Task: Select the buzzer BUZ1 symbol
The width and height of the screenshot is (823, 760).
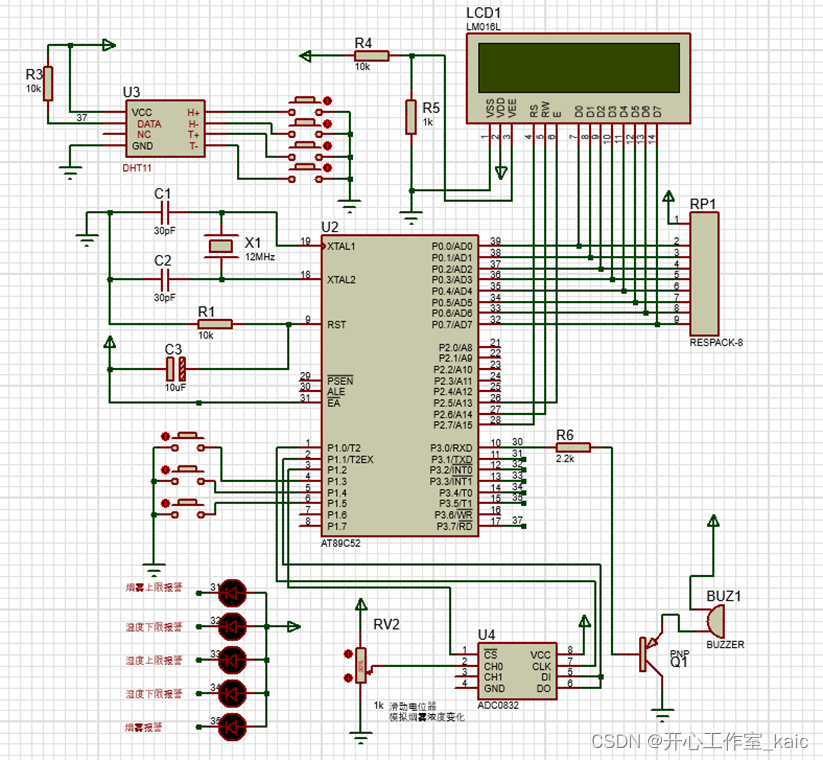Action: coord(715,620)
